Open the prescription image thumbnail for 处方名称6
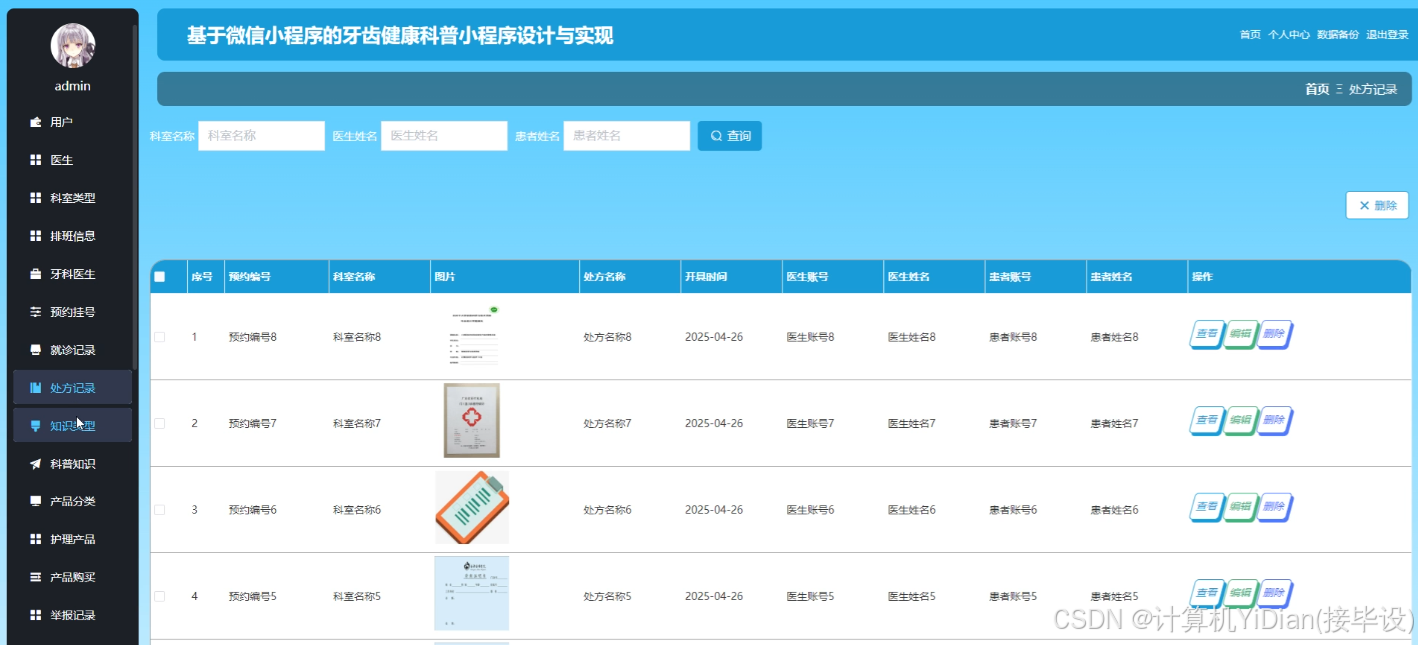1418x645 pixels. coord(471,507)
